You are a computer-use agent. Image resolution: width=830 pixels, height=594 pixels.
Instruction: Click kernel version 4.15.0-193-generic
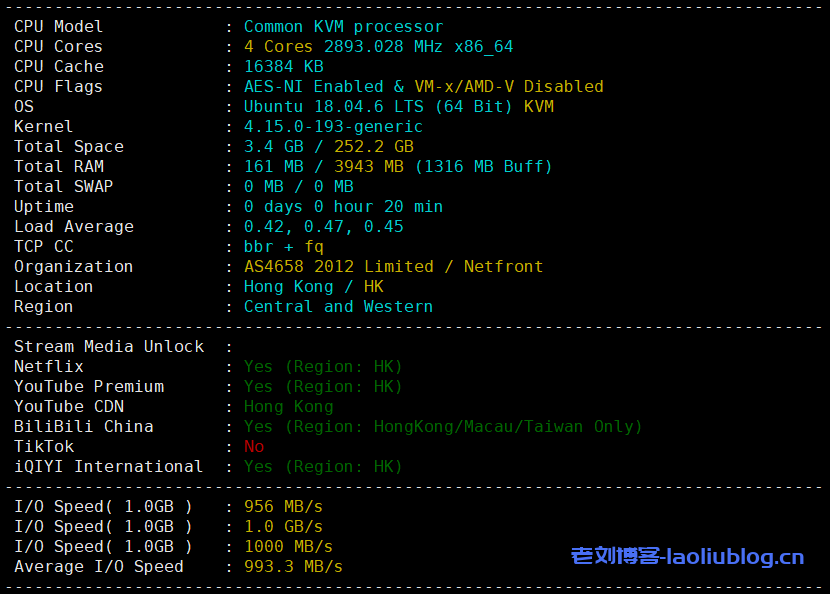(333, 127)
